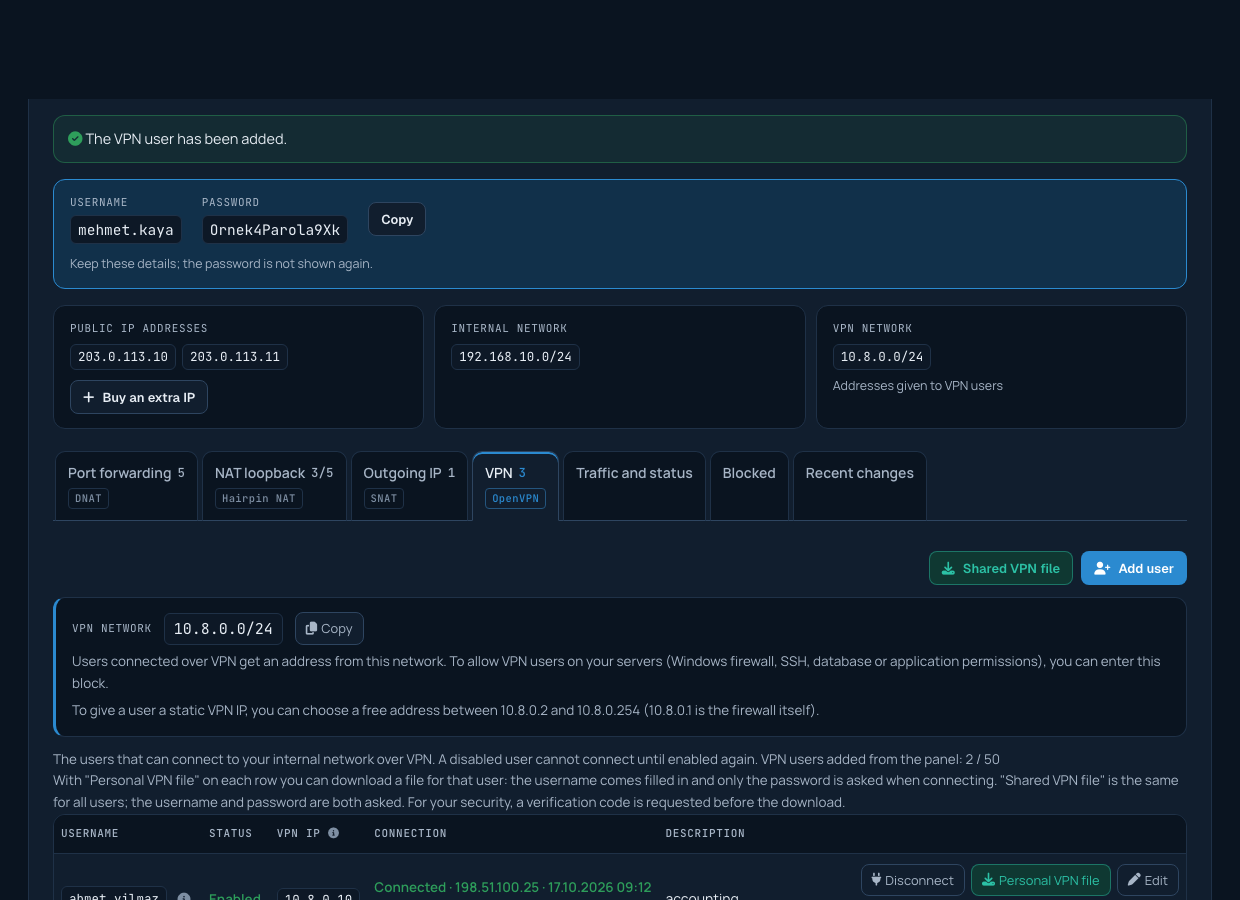Open the NAT loopback tab
This screenshot has width=1240, height=900.
click(x=274, y=485)
